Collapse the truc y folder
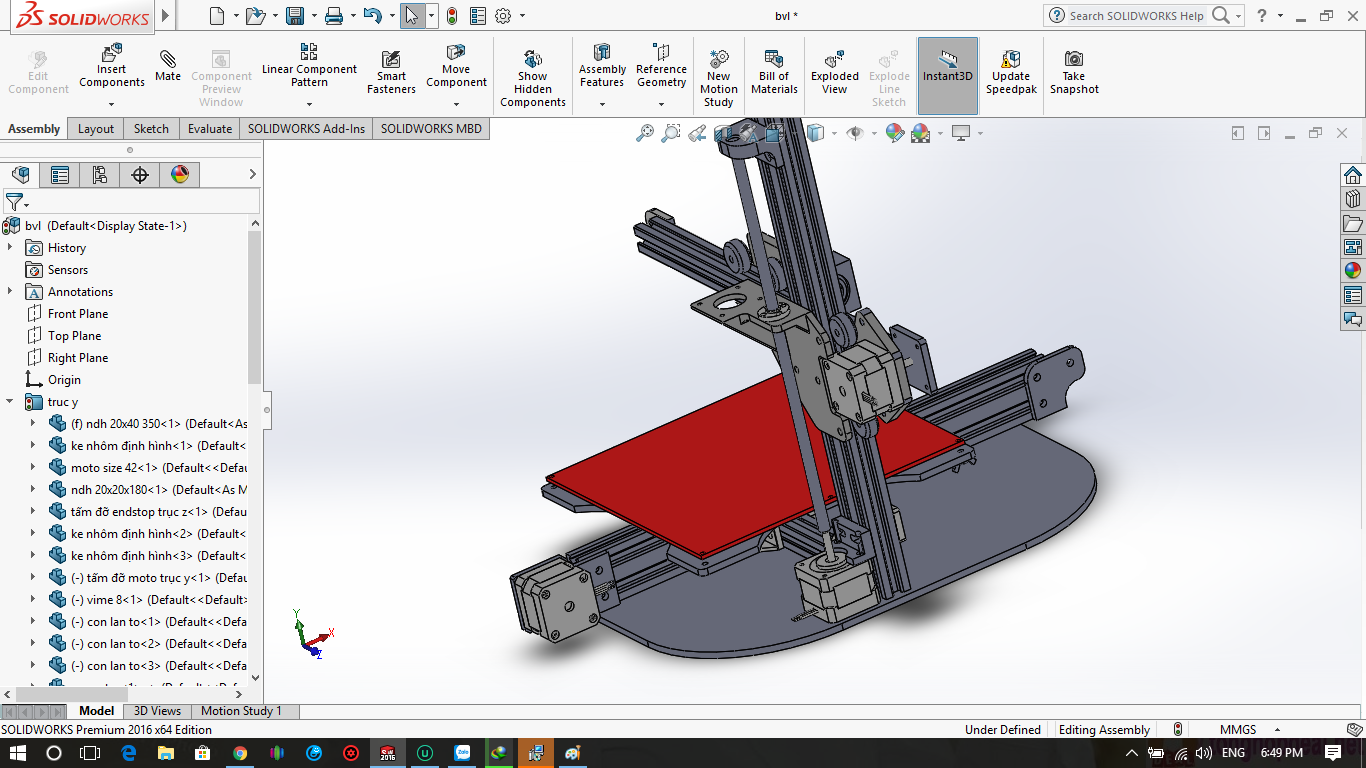This screenshot has width=1366, height=768. (x=10, y=402)
